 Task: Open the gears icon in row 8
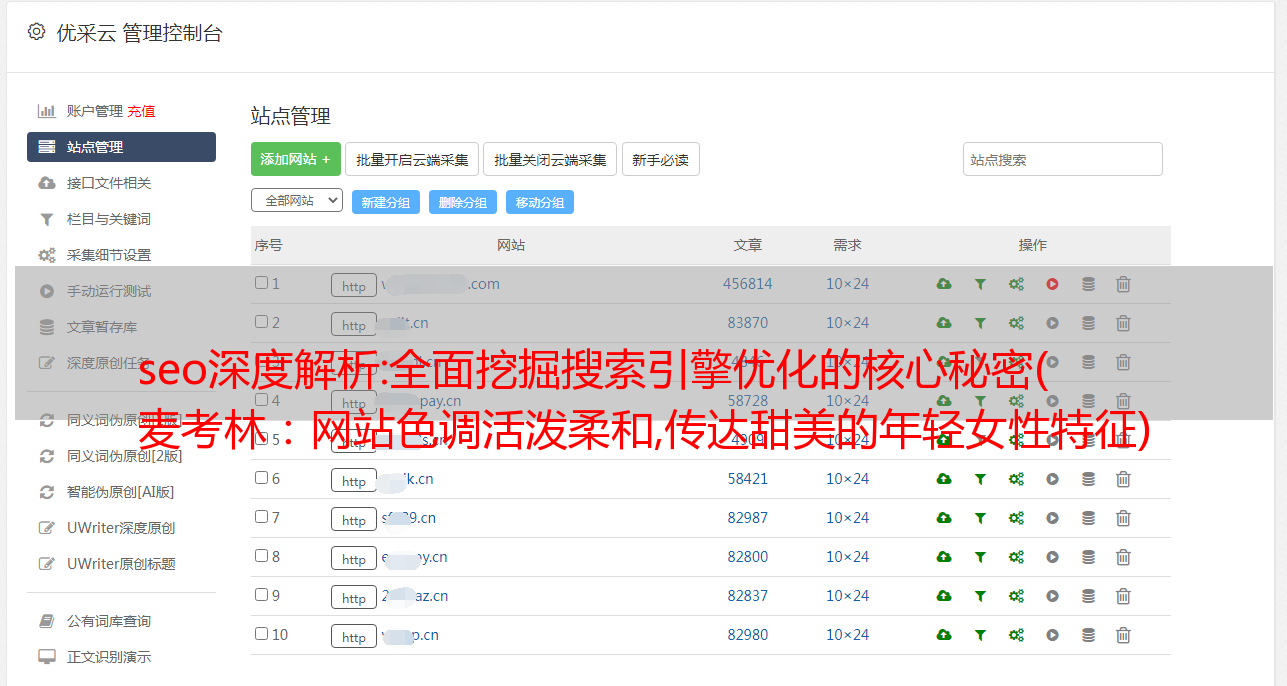coord(1016,557)
